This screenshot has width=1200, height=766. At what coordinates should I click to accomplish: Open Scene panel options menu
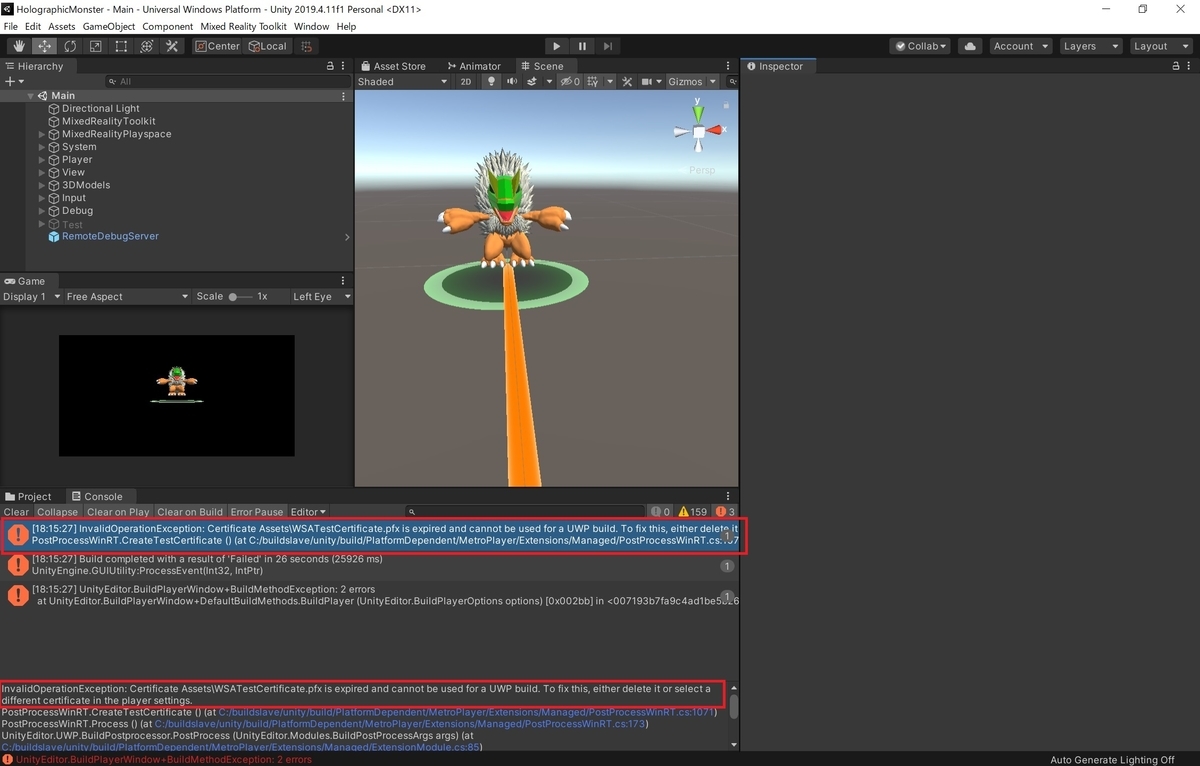[x=730, y=66]
